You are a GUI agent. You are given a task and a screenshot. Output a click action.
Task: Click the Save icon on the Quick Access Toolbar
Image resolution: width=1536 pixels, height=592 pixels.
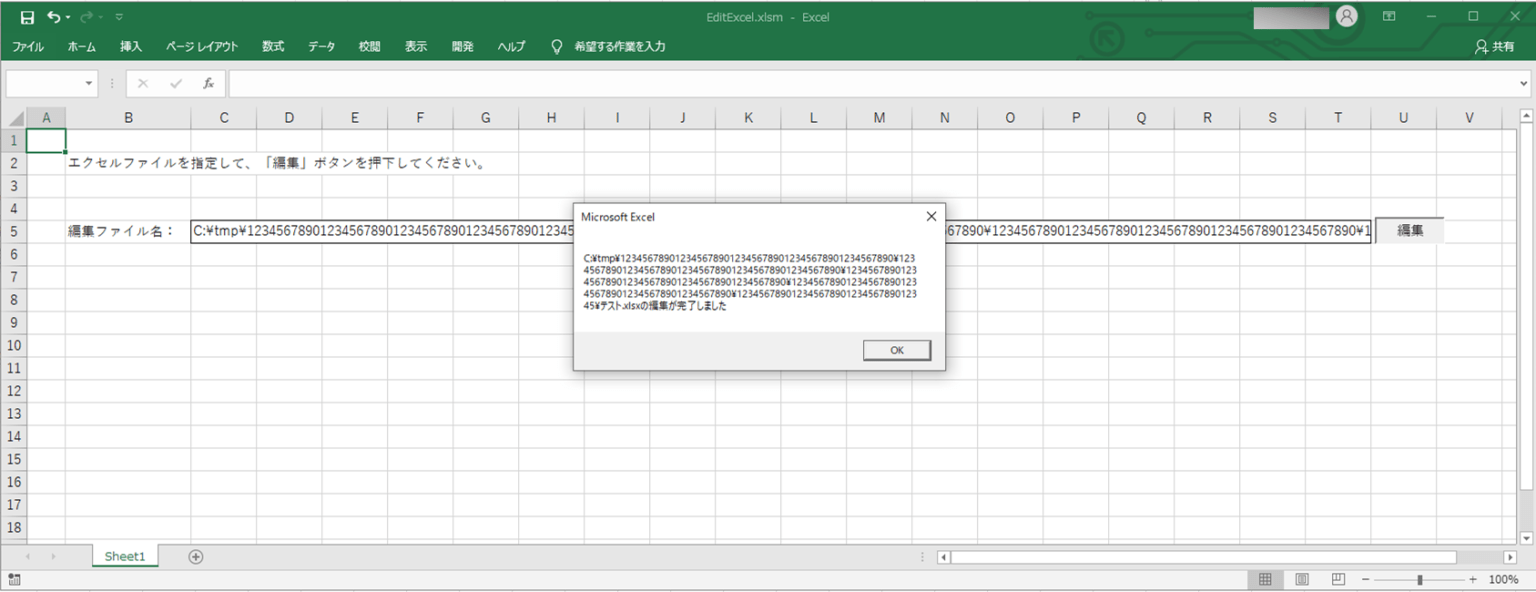(27, 17)
